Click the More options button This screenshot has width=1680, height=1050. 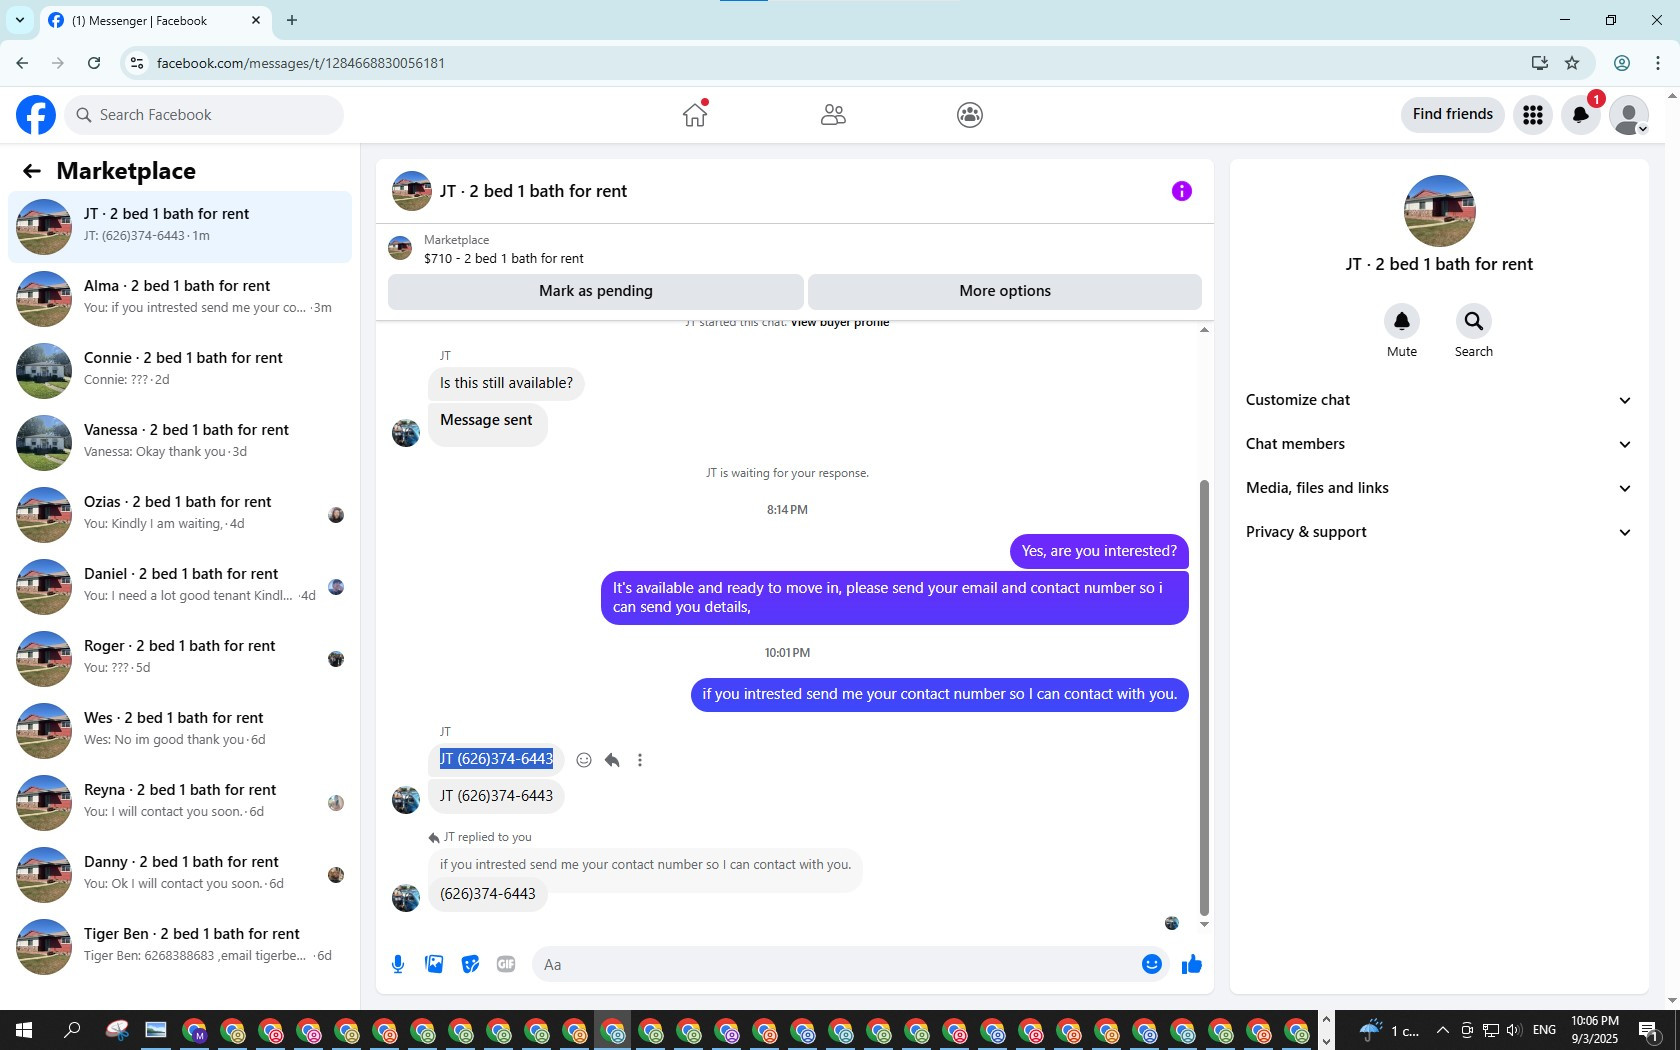tap(1005, 291)
